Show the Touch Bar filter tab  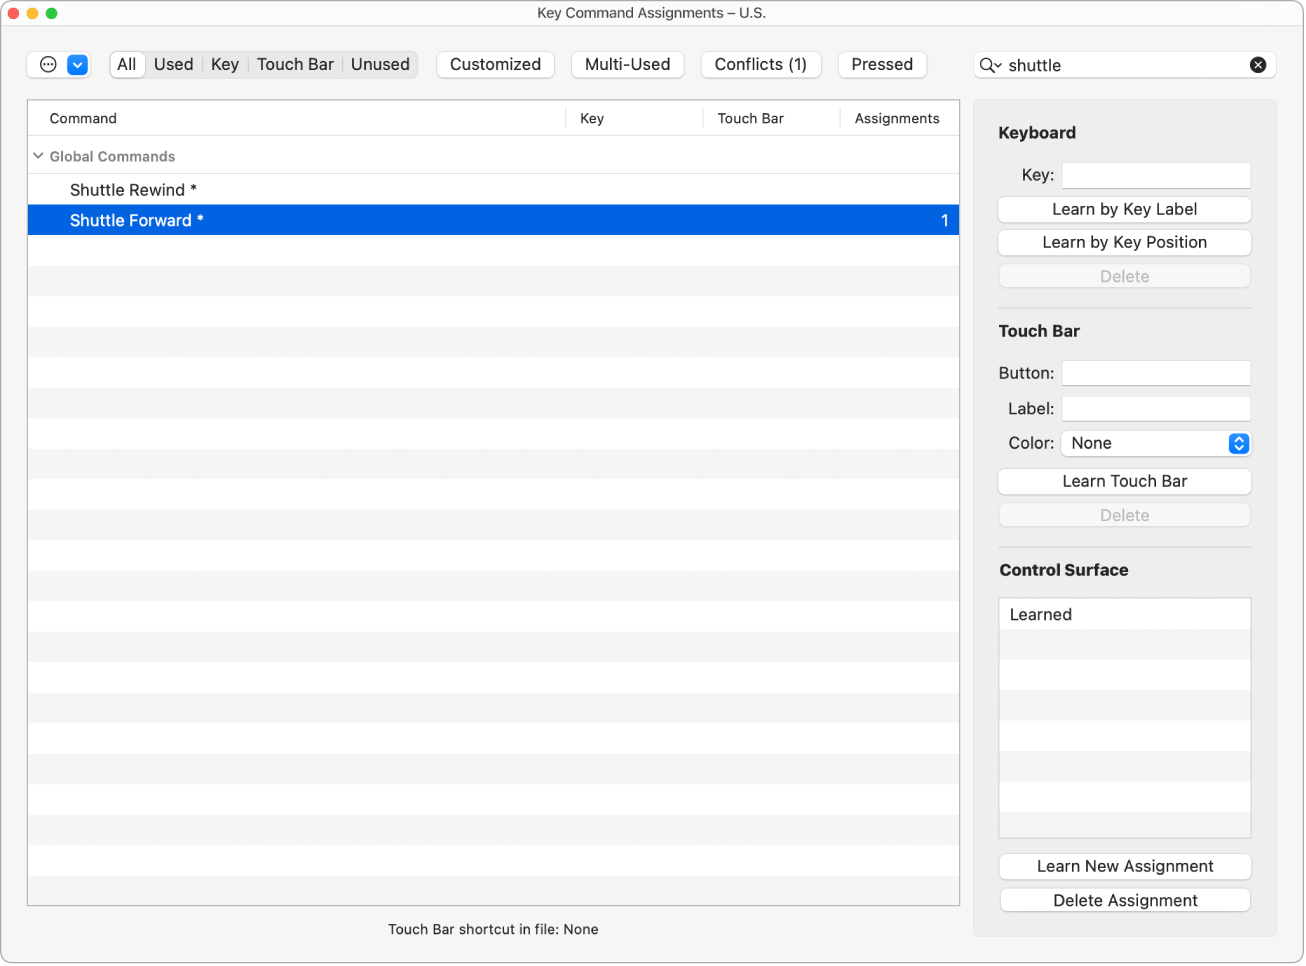[295, 64]
